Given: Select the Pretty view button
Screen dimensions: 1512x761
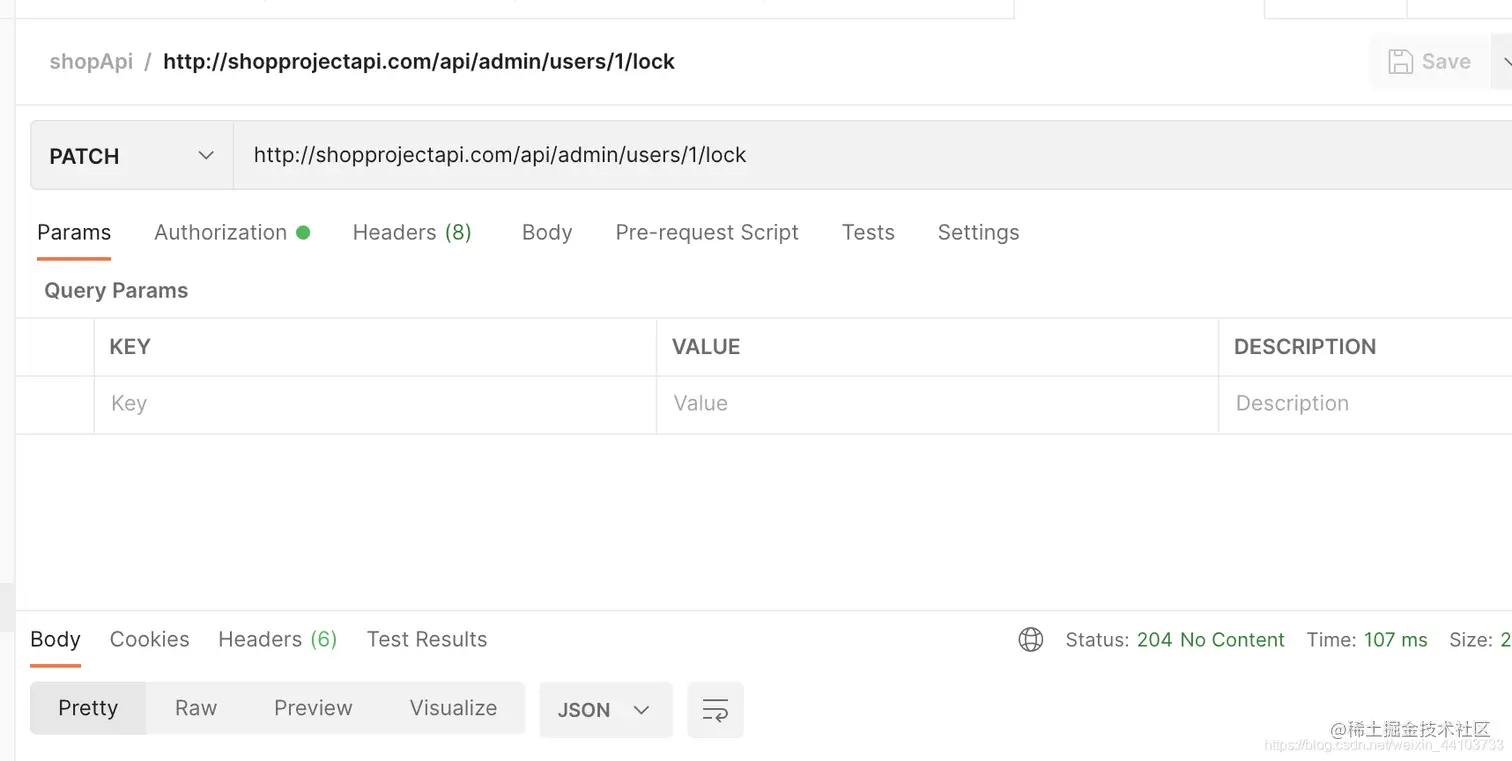Looking at the screenshot, I should pos(88,708).
